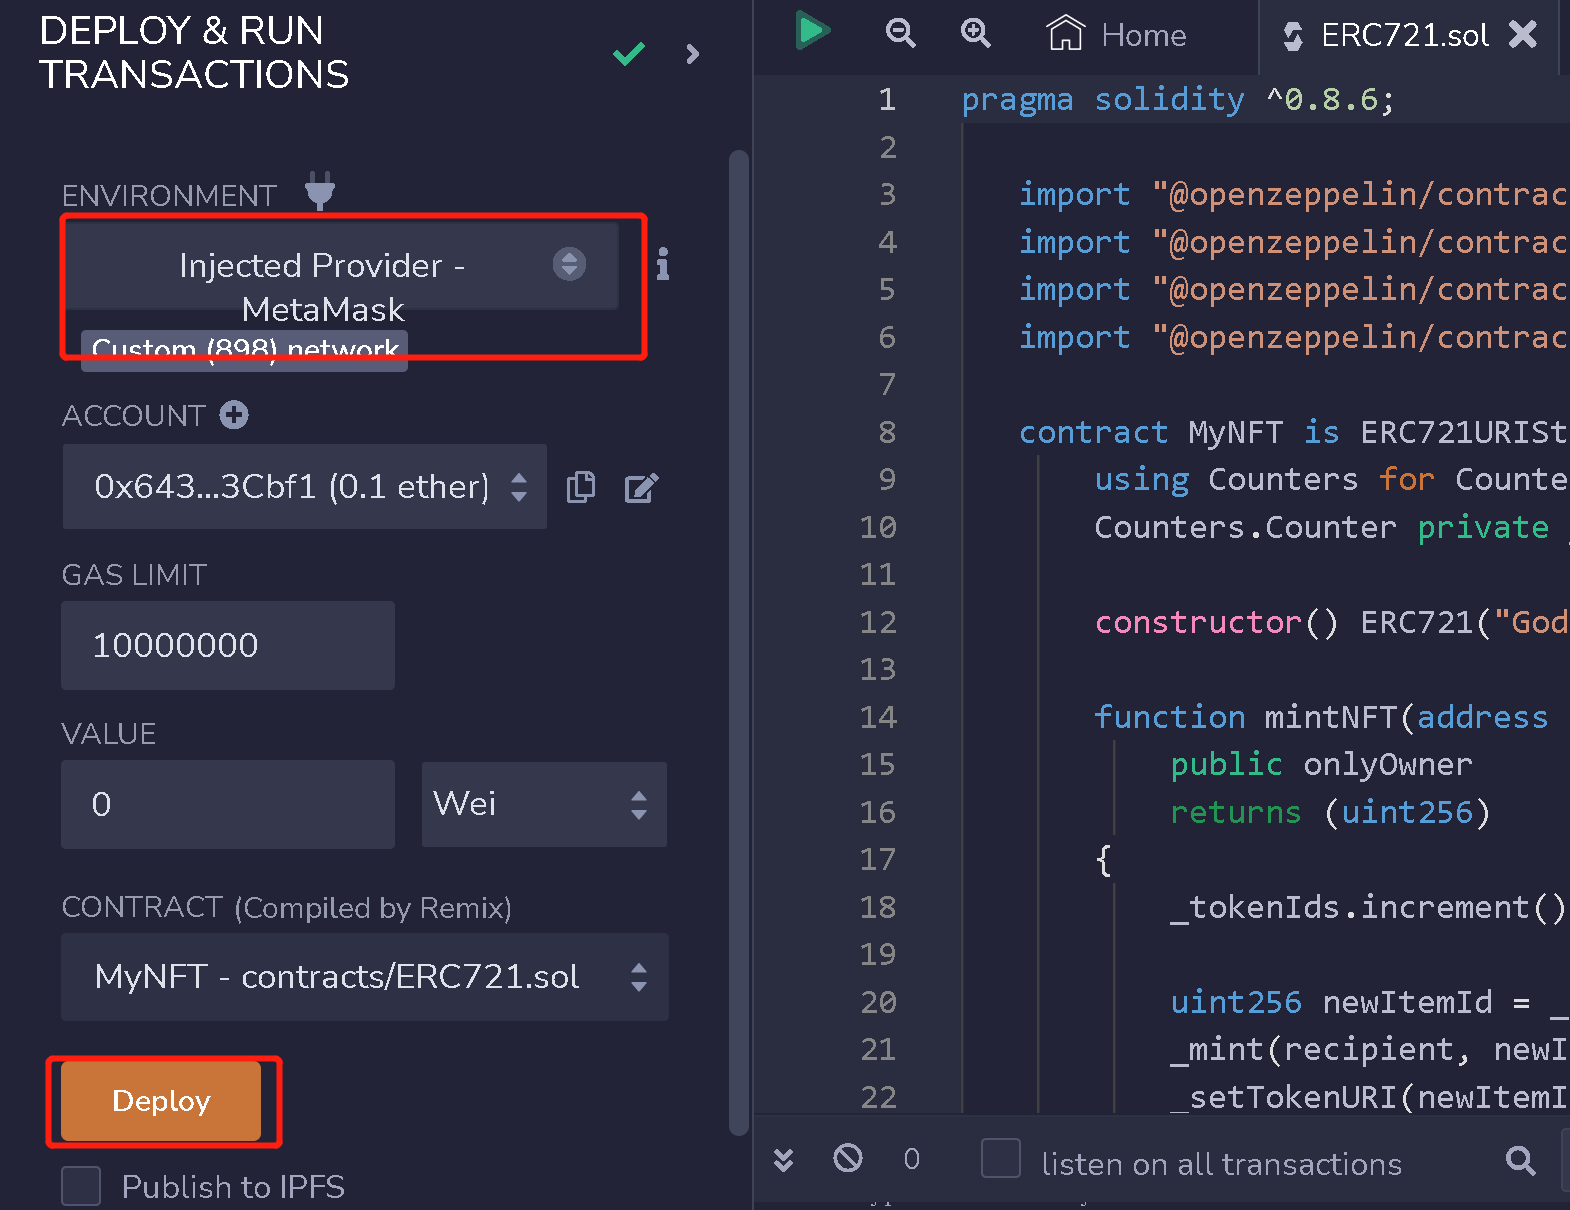Click the constructor keyword in code
The height and width of the screenshot is (1210, 1570).
1198,622
